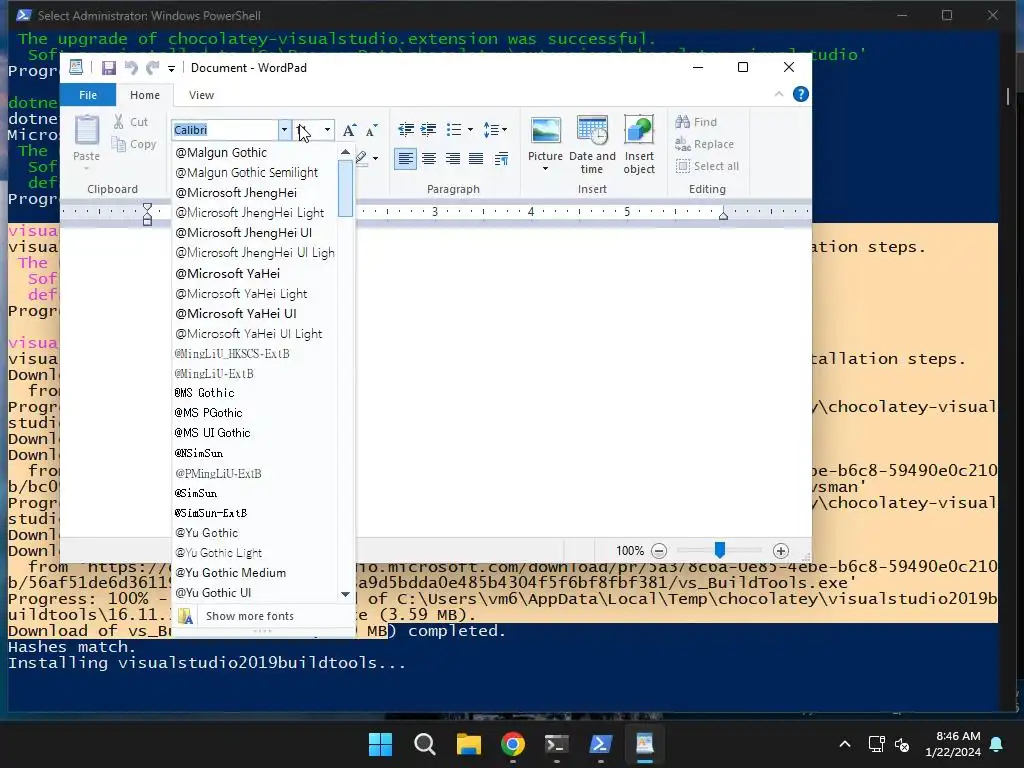Click the Calibri font name field
This screenshot has height=768, width=1024.
click(x=225, y=130)
